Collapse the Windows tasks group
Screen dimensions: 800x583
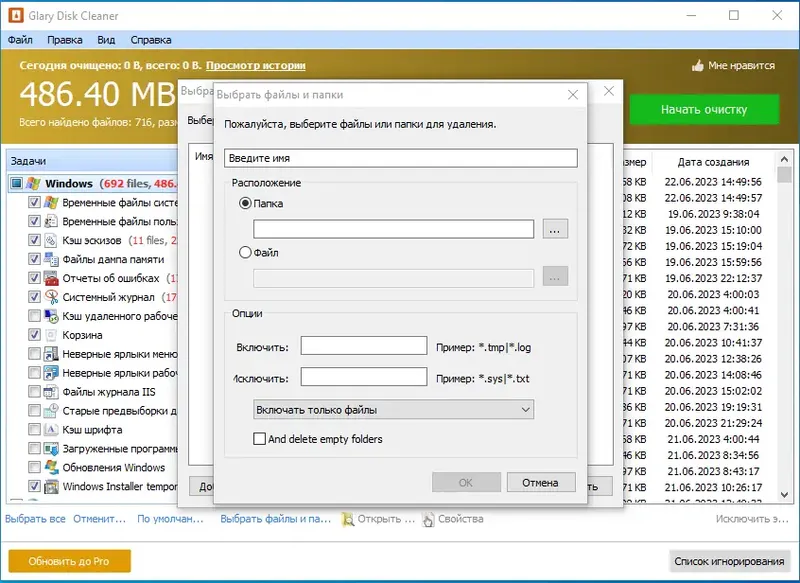tap(17, 183)
